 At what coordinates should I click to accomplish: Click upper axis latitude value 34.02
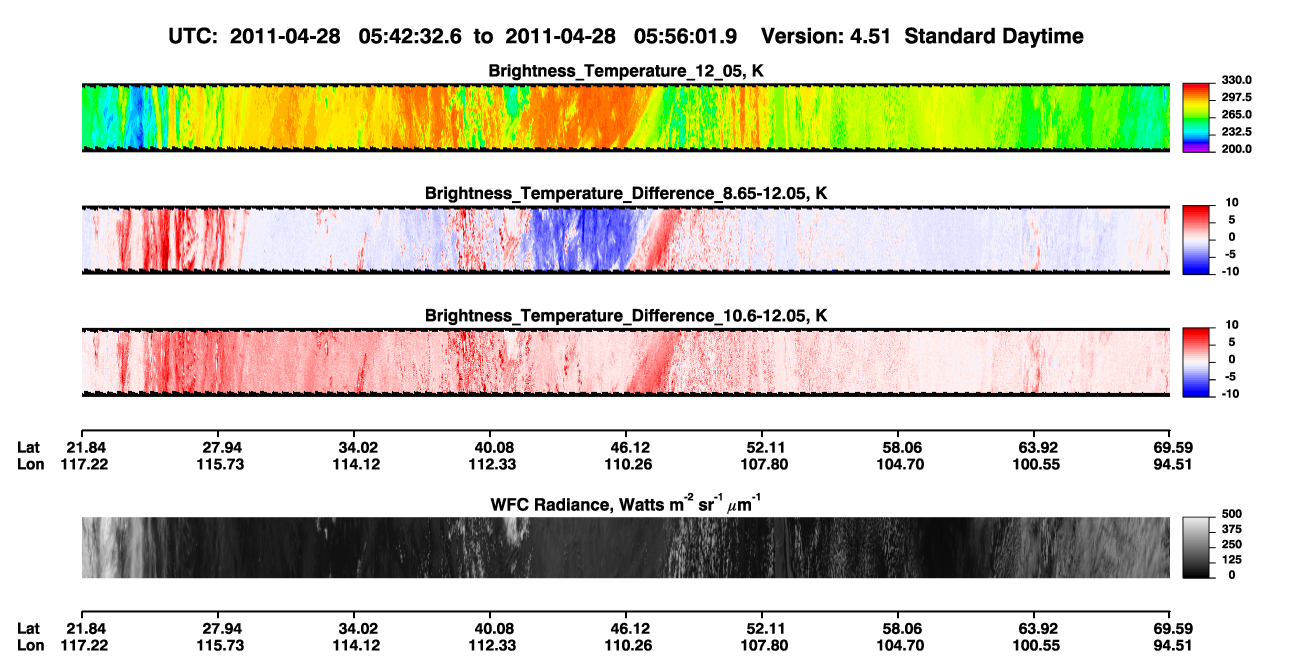(x=359, y=447)
